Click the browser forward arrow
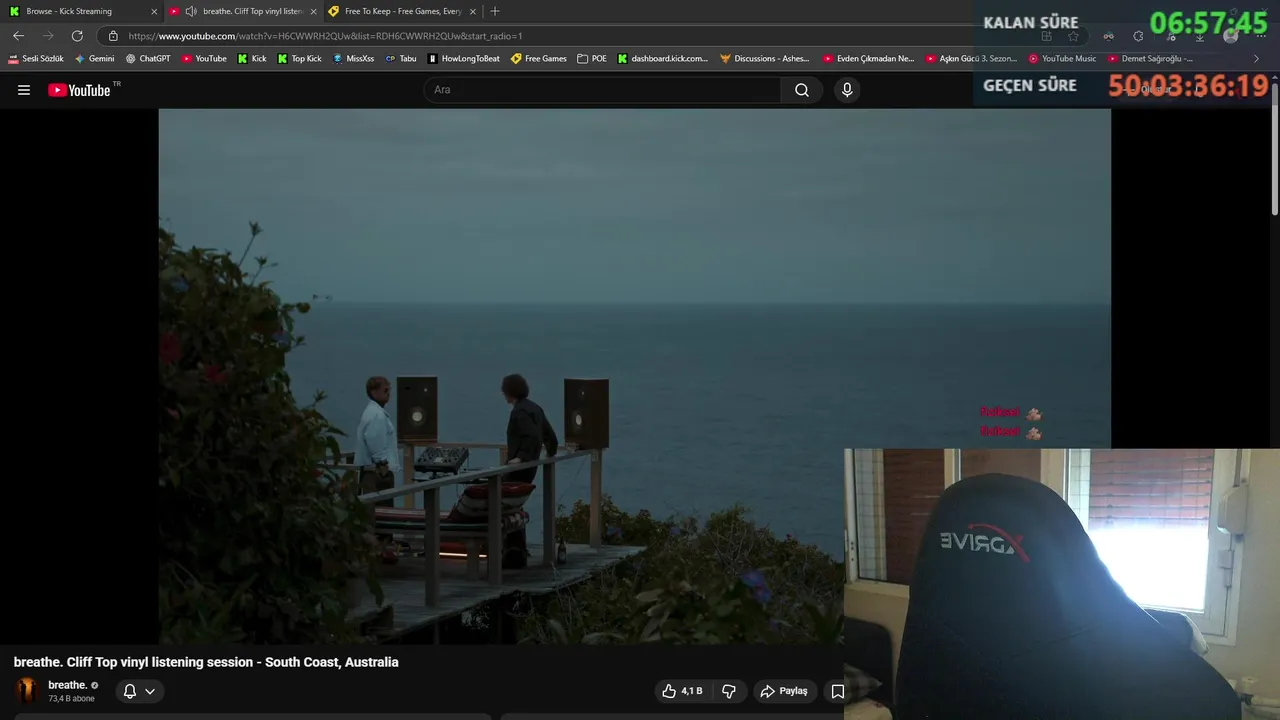The height and width of the screenshot is (720, 1280). pos(47,35)
